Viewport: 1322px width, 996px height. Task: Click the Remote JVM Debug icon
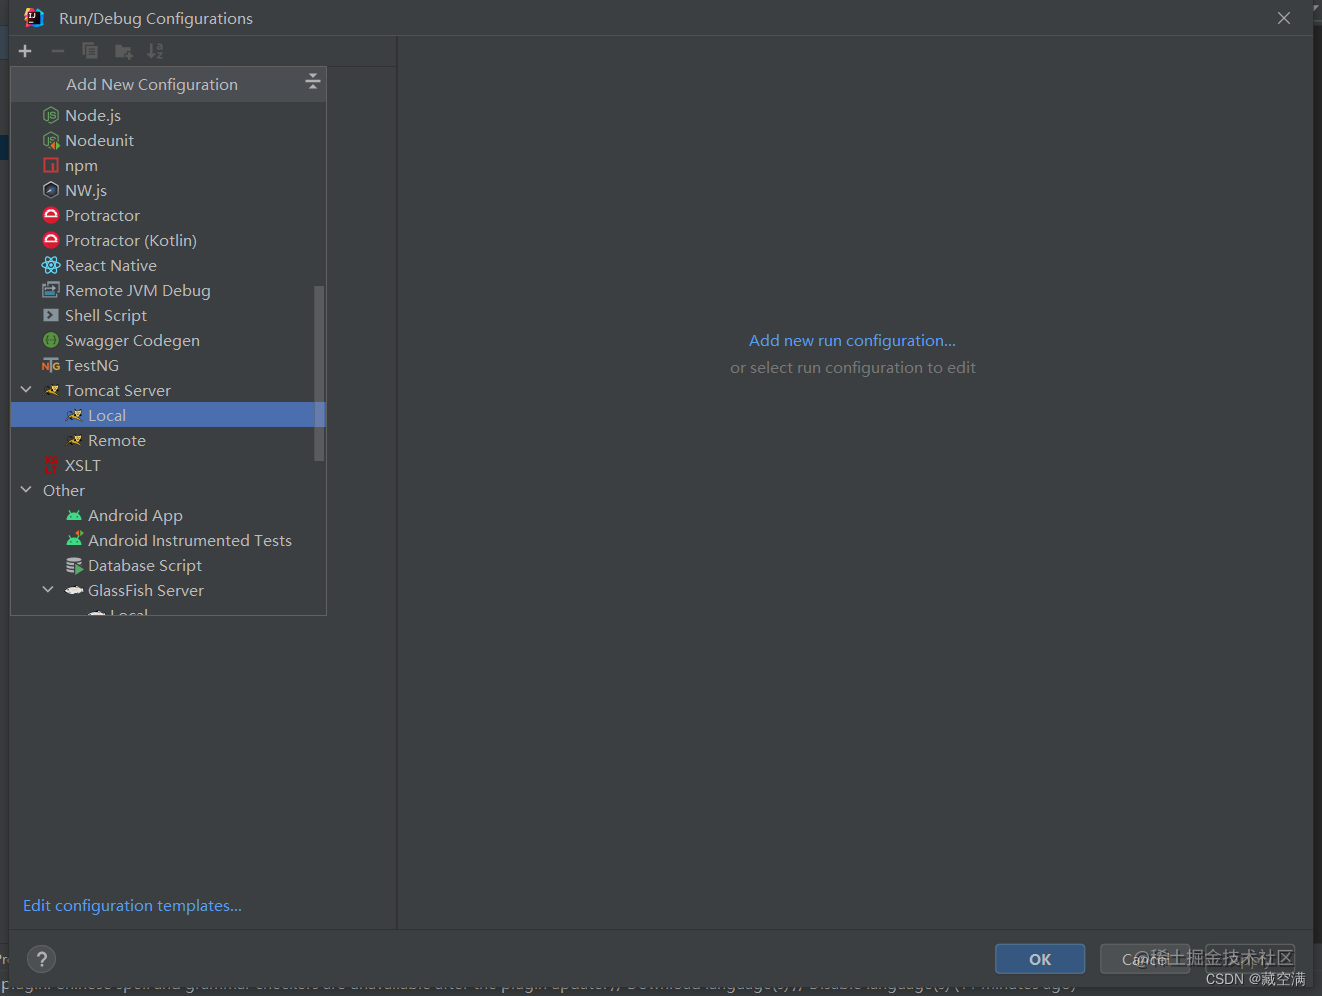(x=51, y=290)
